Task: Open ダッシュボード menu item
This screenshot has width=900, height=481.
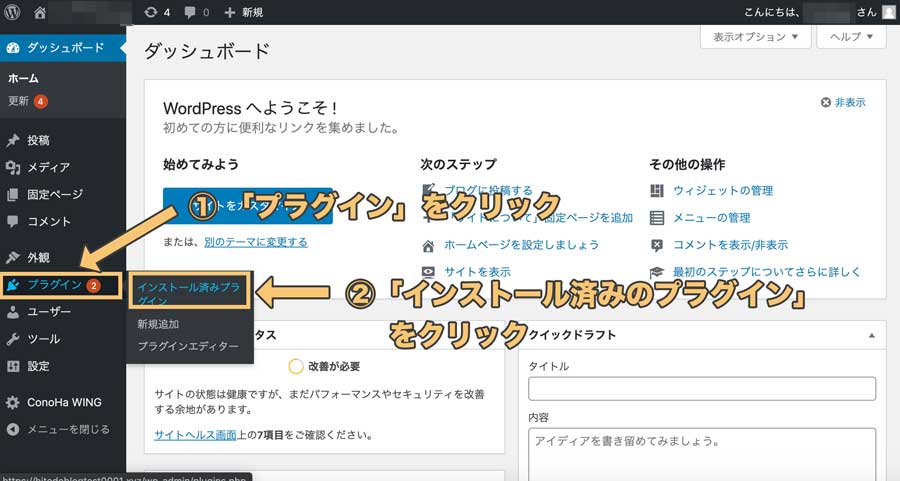Action: pyautogui.click(x=63, y=48)
